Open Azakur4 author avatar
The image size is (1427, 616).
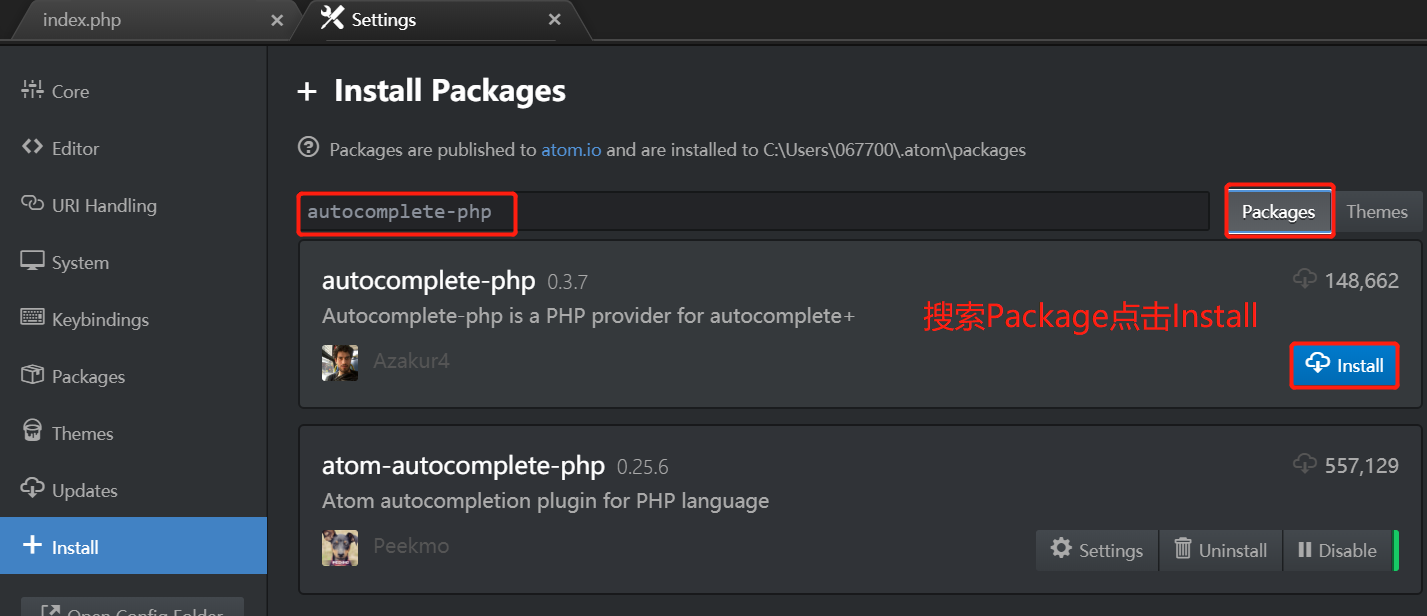(x=340, y=362)
